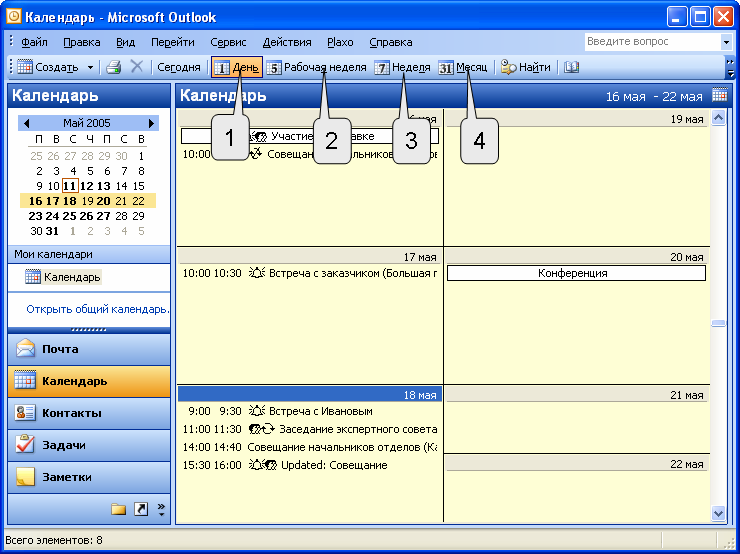Open the Вид menu

click(126, 42)
